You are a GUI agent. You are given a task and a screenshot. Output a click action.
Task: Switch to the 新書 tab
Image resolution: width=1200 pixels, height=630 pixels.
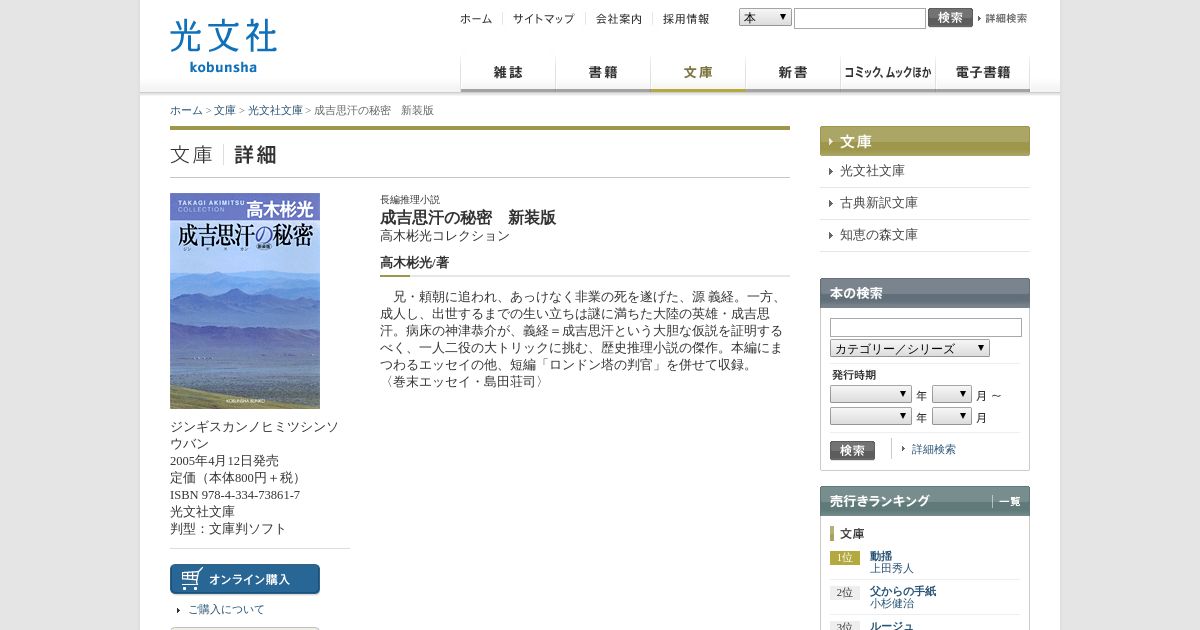pyautogui.click(x=793, y=74)
